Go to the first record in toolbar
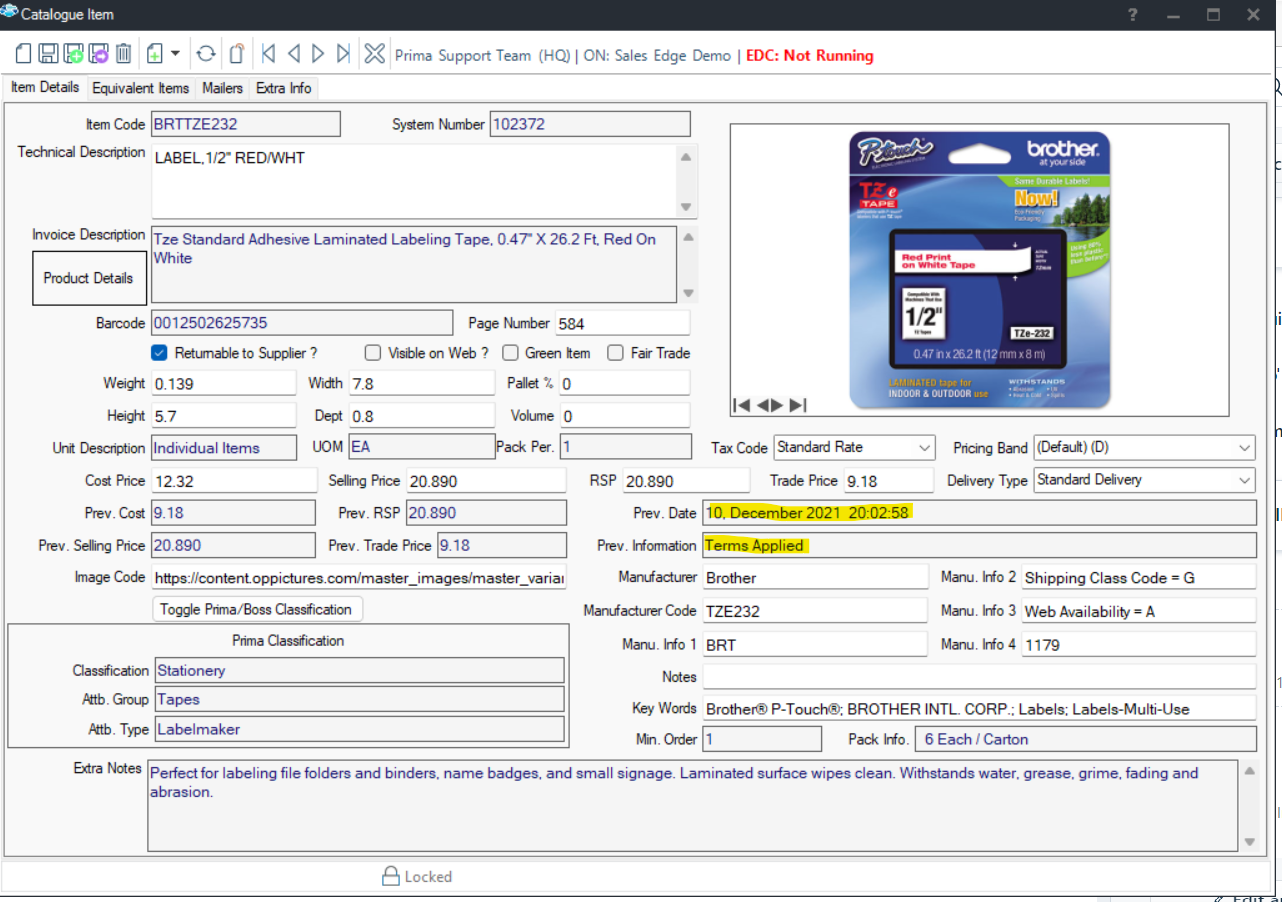This screenshot has height=902, width=1282. click(x=269, y=54)
